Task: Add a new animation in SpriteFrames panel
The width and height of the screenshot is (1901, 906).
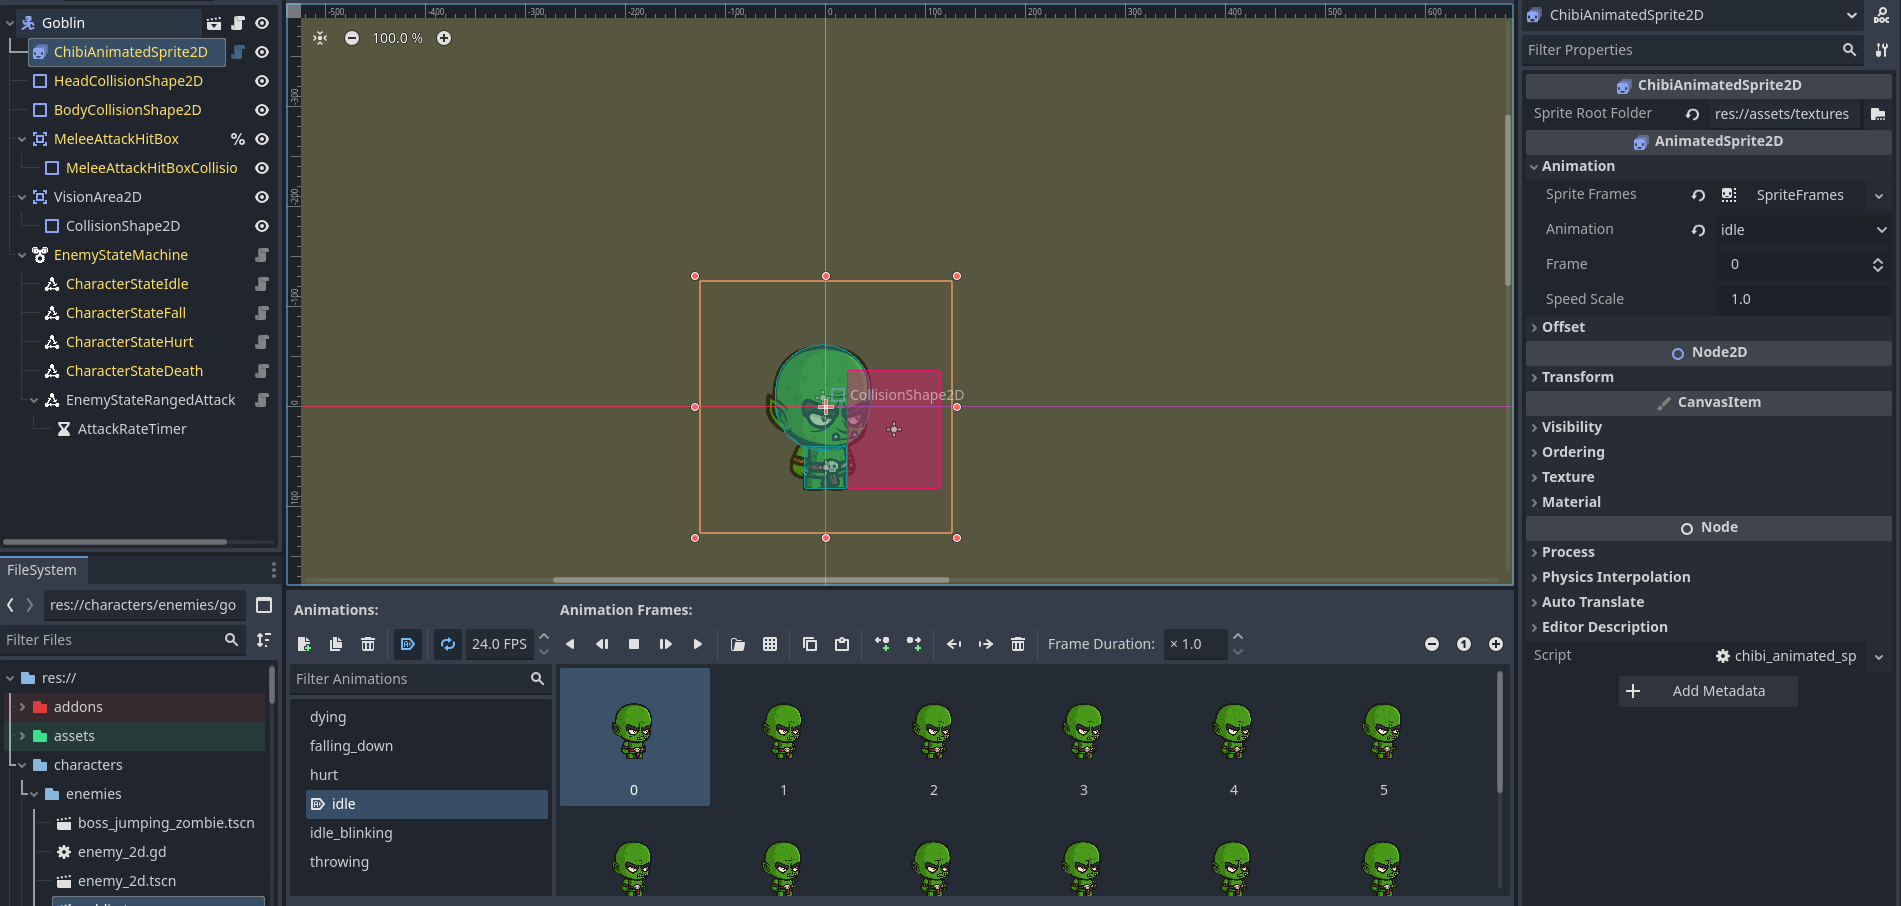Action: tap(304, 644)
